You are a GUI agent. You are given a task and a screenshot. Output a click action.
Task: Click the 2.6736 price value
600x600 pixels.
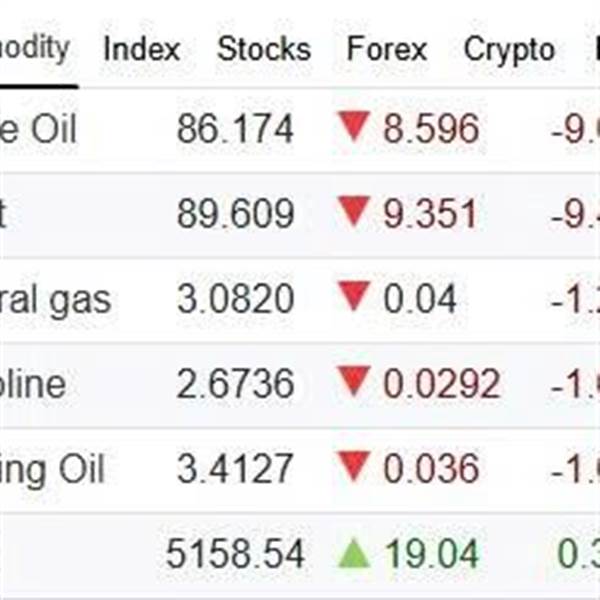tap(235, 383)
